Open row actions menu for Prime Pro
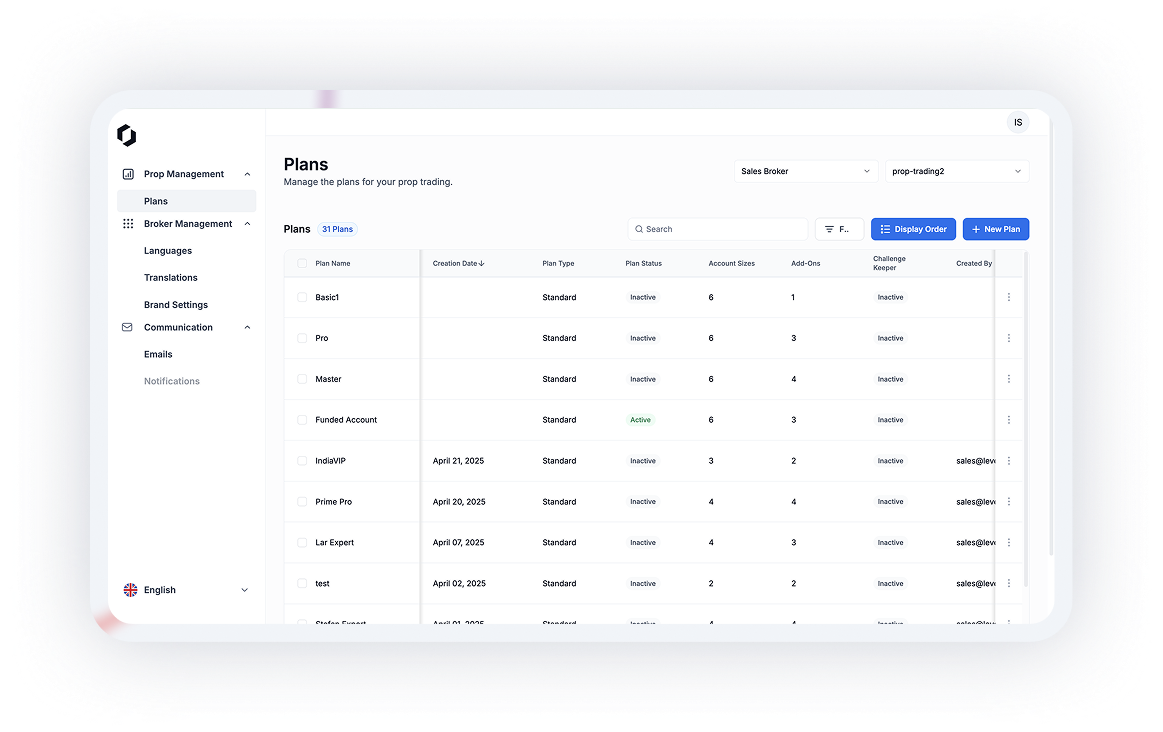The height and width of the screenshot is (732, 1163). pyautogui.click(x=1009, y=502)
